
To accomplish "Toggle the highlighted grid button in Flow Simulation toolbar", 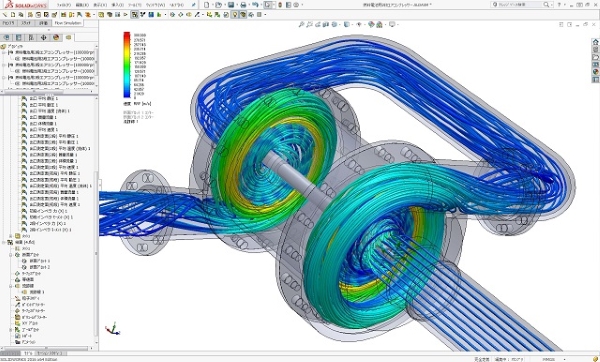I will 134,15.
